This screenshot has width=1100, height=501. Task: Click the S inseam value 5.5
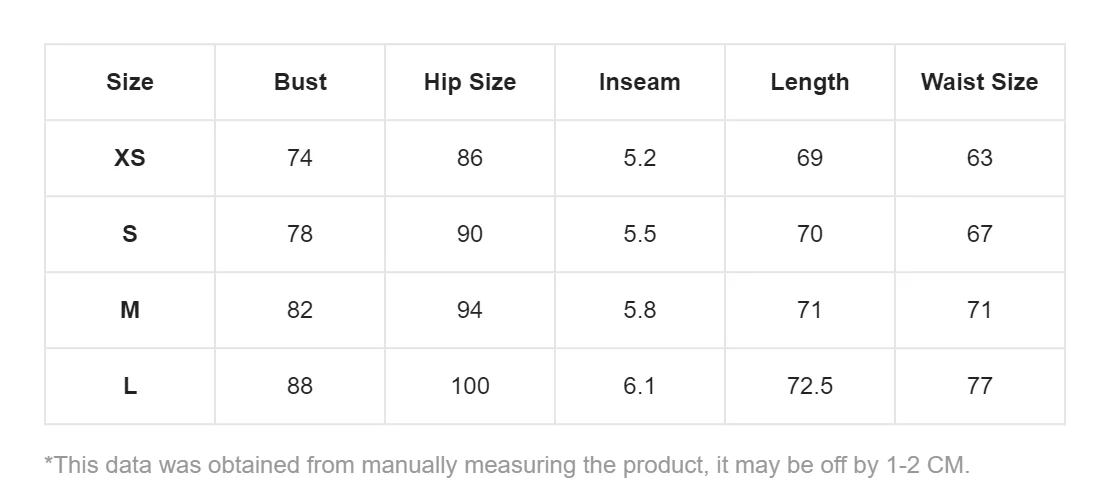[639, 234]
